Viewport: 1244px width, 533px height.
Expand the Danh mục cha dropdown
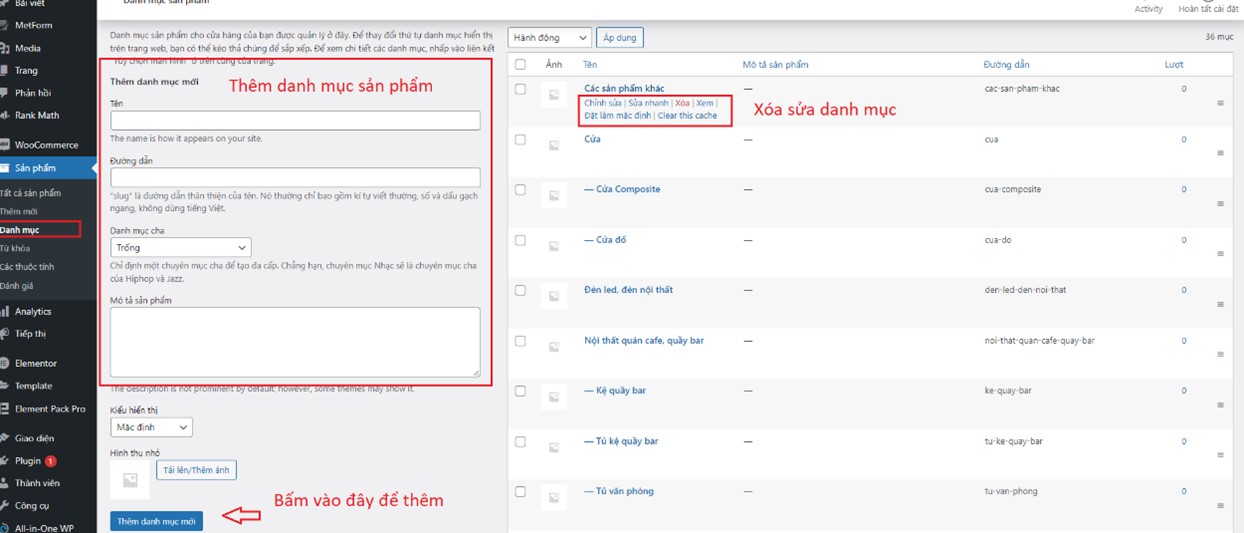pyautogui.click(x=180, y=247)
